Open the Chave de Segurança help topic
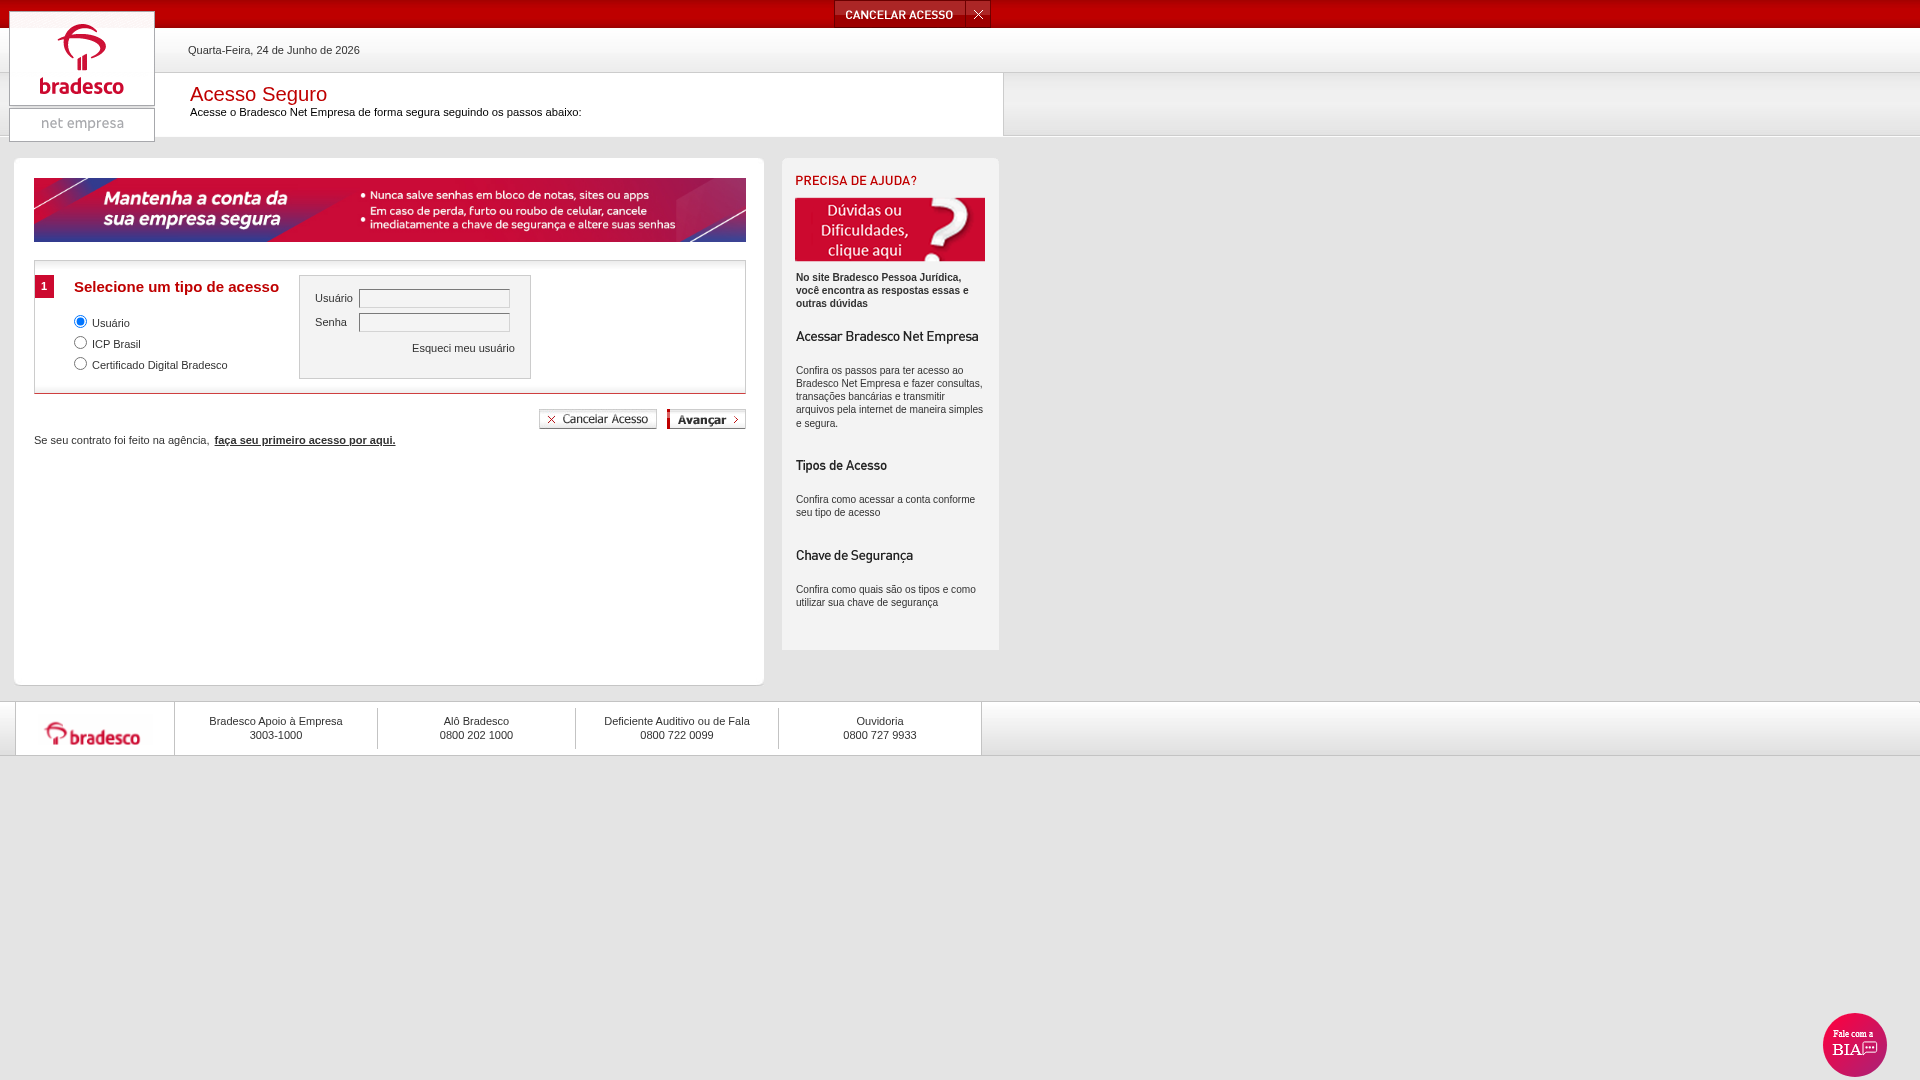Image resolution: width=1920 pixels, height=1080 pixels. [854, 556]
